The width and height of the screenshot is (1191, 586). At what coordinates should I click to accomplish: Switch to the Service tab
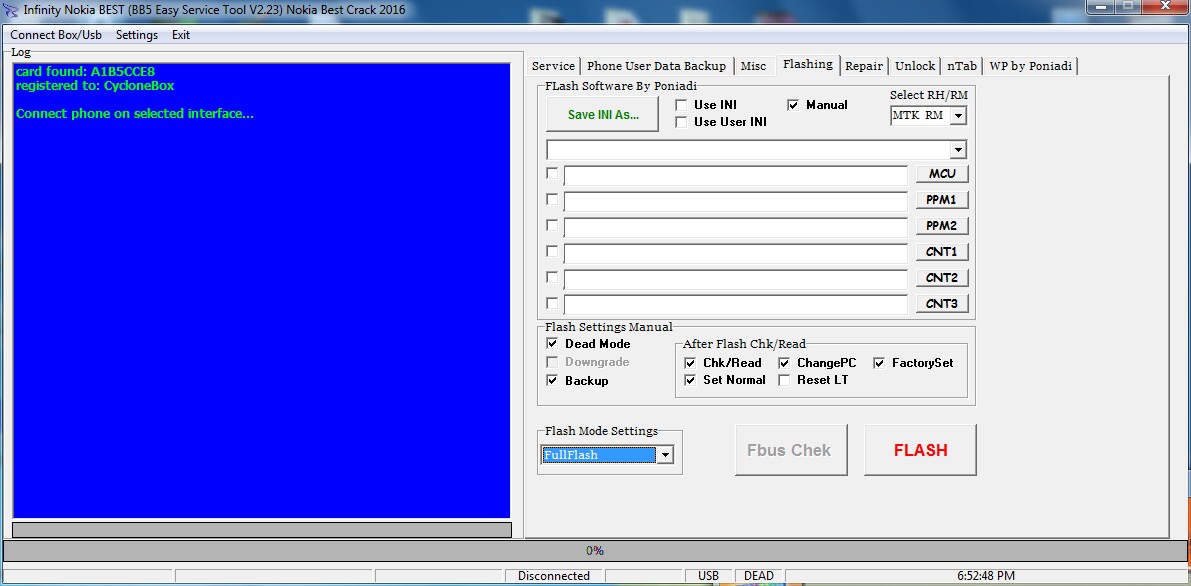pos(553,66)
